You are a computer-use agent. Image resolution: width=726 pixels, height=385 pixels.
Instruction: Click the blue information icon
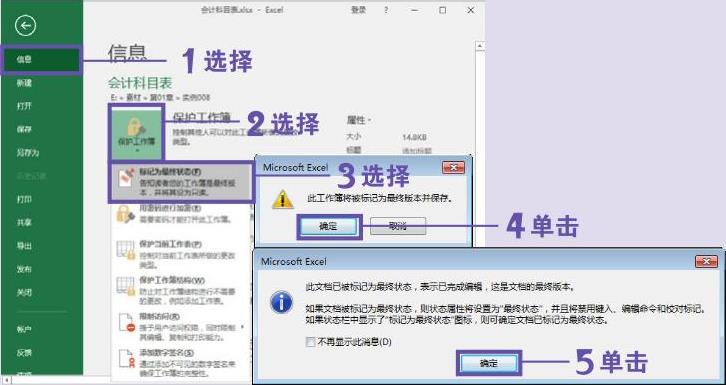tap(282, 303)
